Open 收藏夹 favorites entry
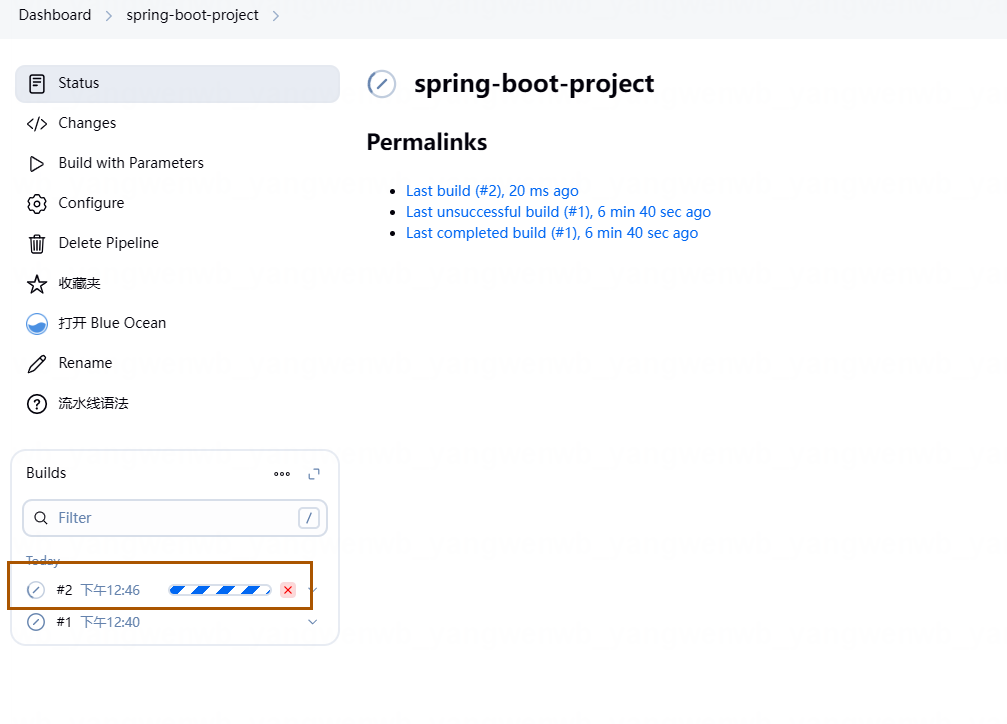Screen dimensions: 1007x724 [x=177, y=283]
